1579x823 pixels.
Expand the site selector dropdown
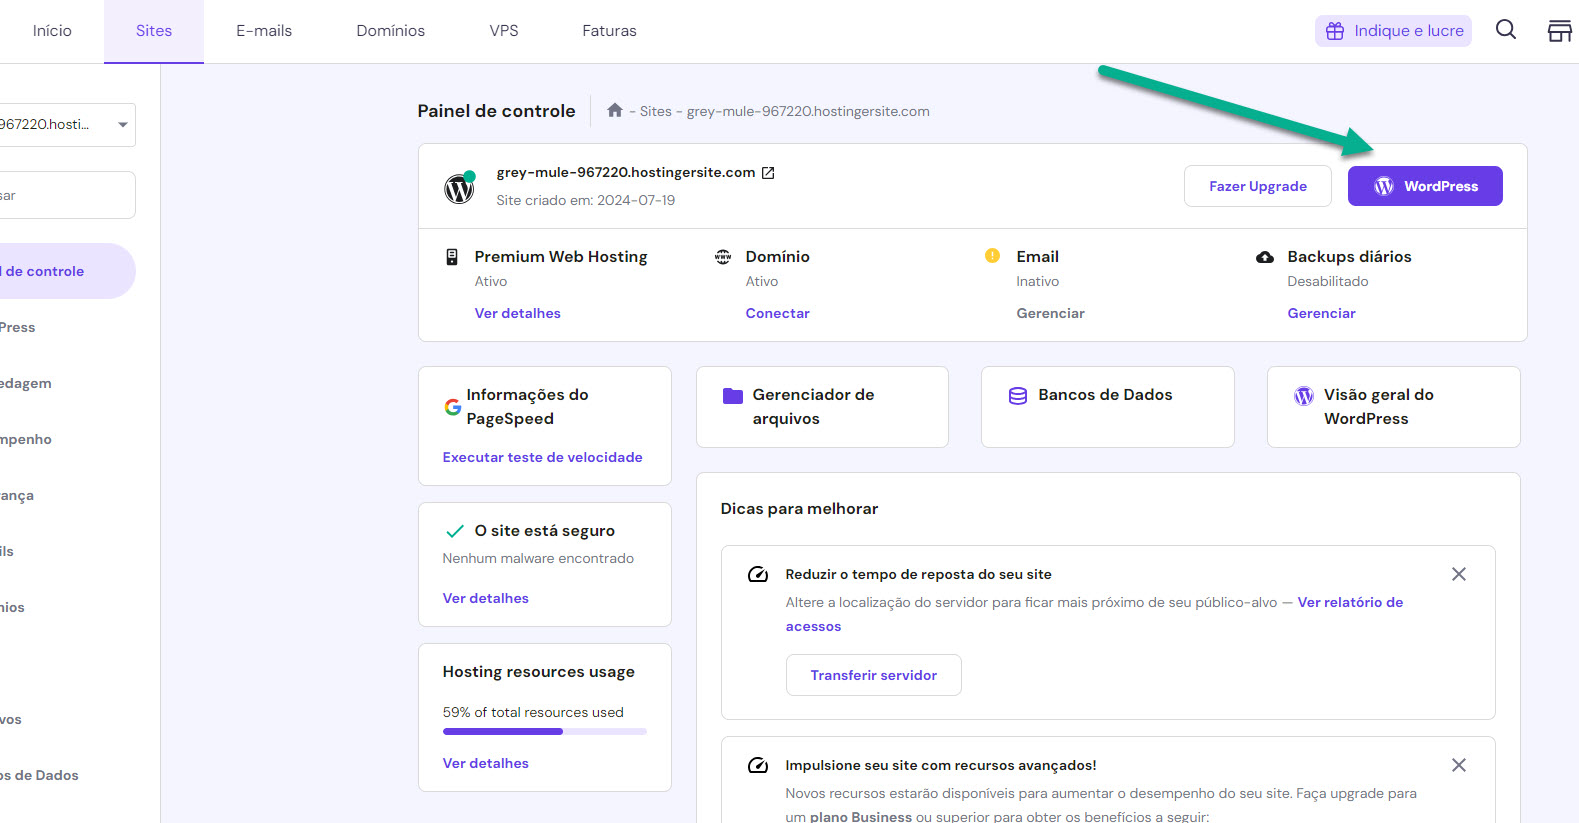point(66,125)
